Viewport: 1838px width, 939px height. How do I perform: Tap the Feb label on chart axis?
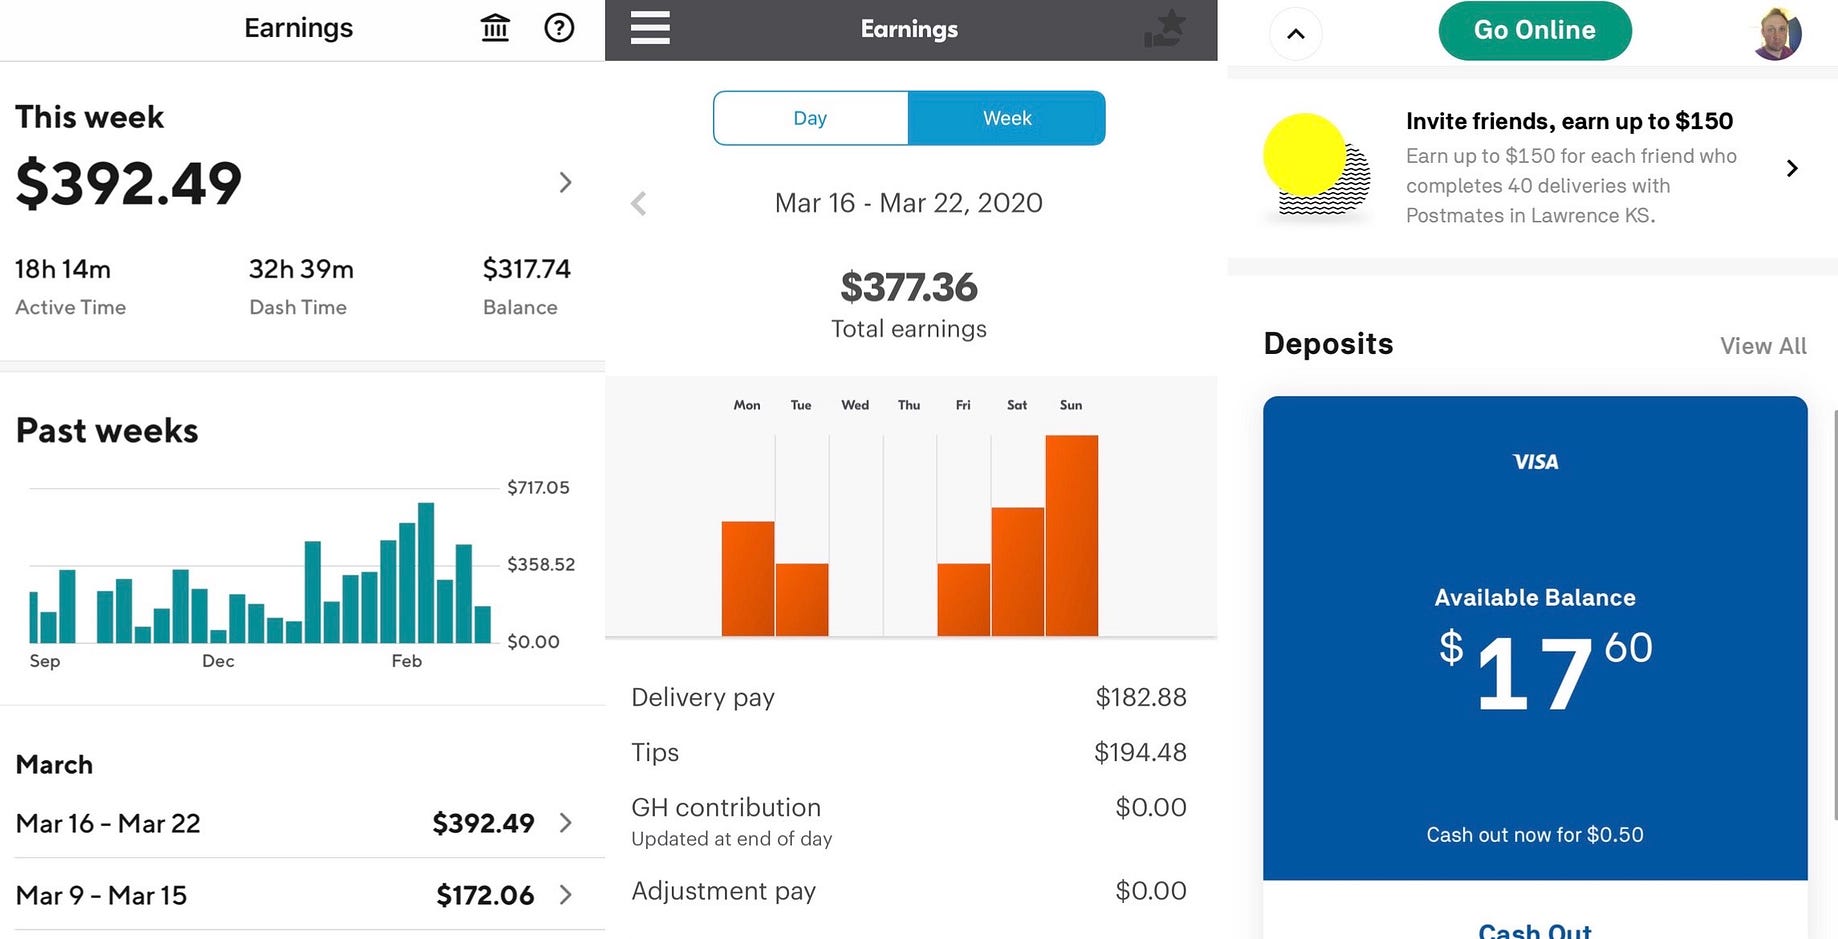[x=406, y=661]
